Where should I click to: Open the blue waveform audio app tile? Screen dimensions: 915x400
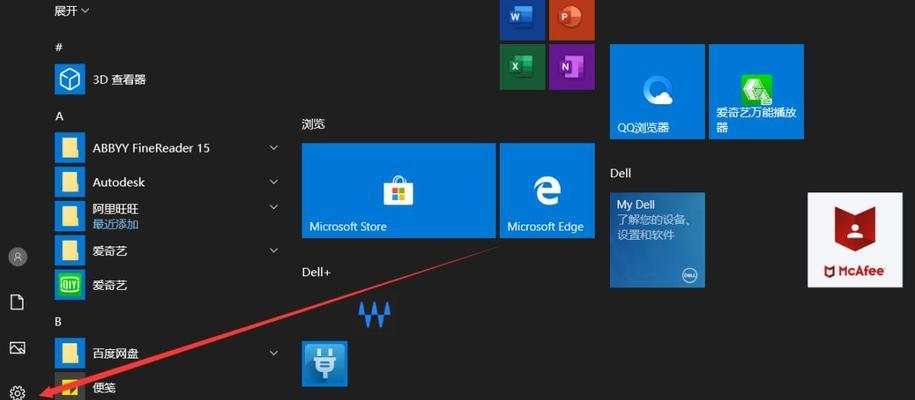coord(374,315)
